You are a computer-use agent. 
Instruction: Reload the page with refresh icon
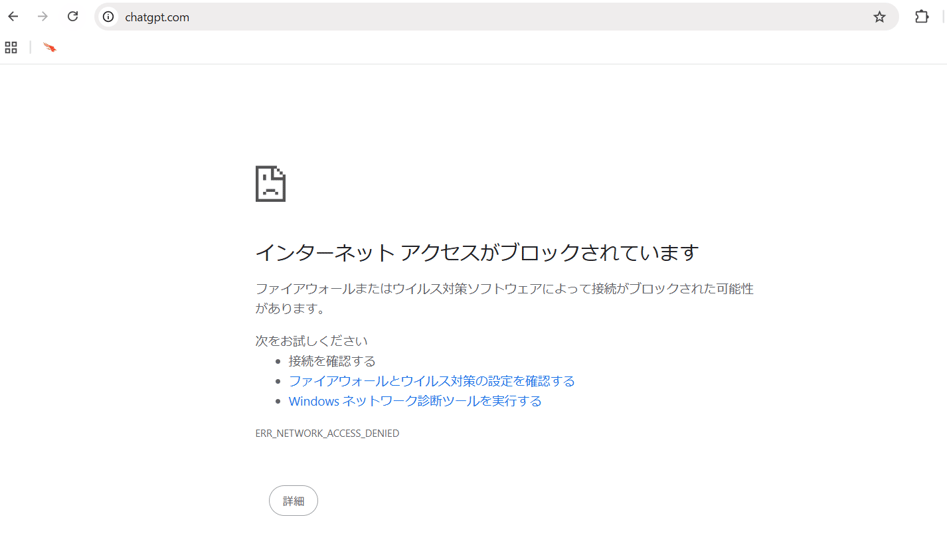(72, 16)
